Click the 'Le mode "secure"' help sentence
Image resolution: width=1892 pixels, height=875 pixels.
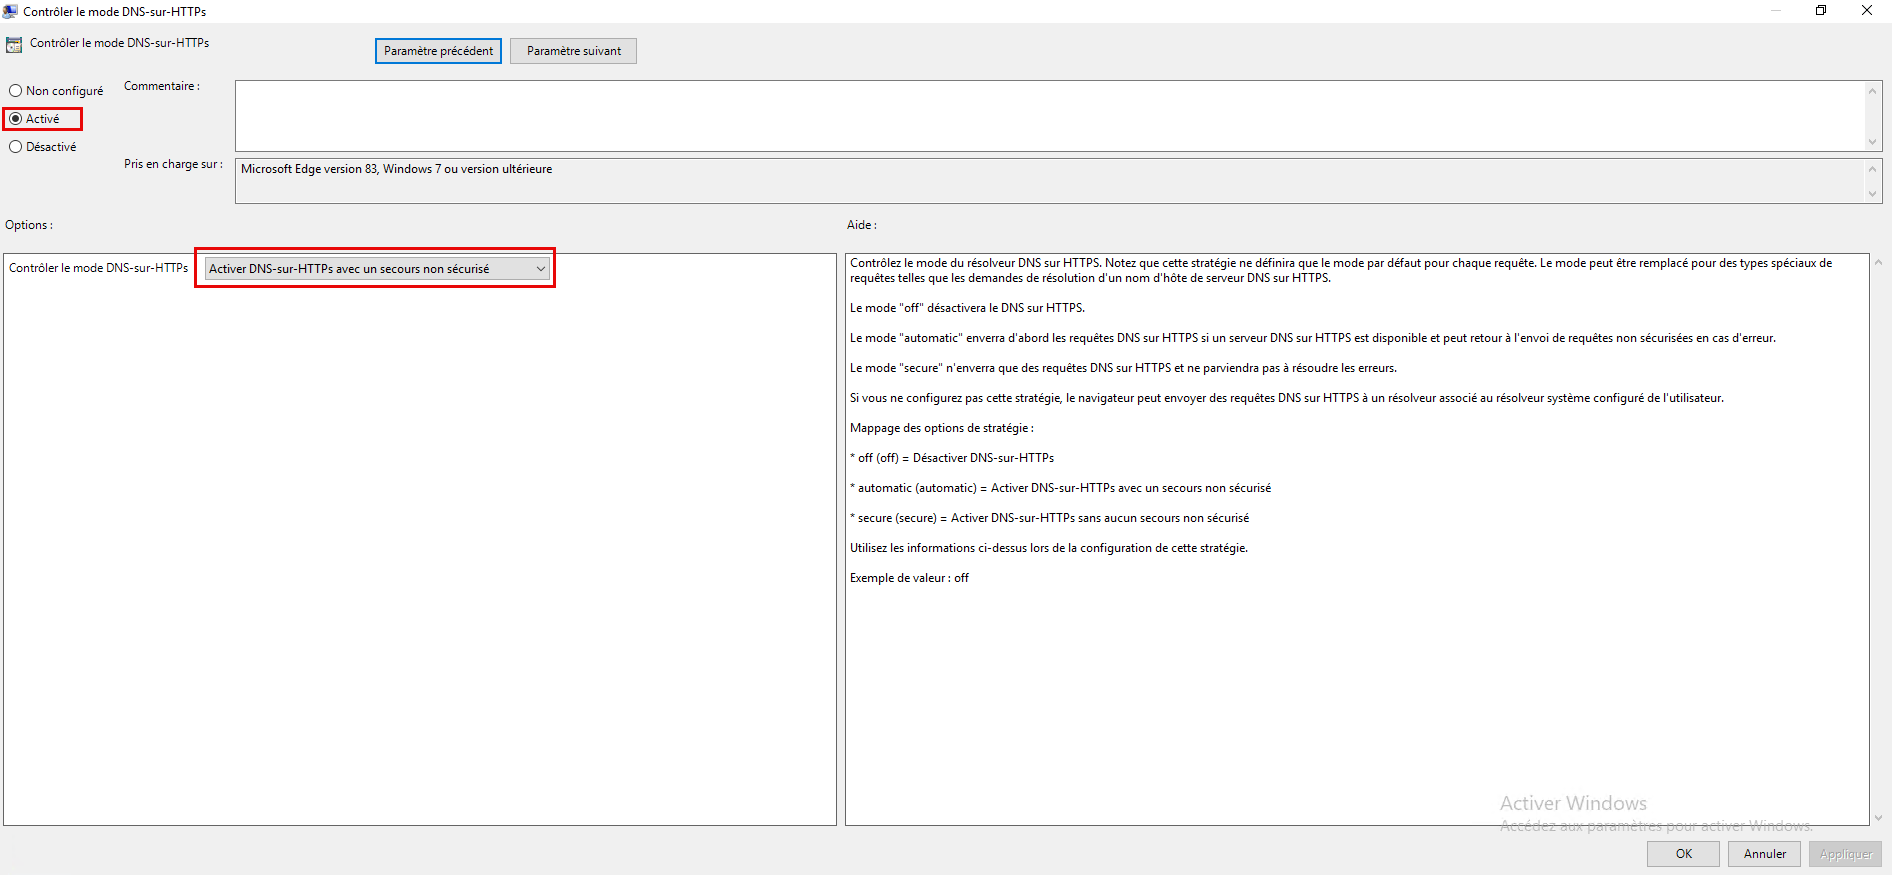click(x=1123, y=368)
